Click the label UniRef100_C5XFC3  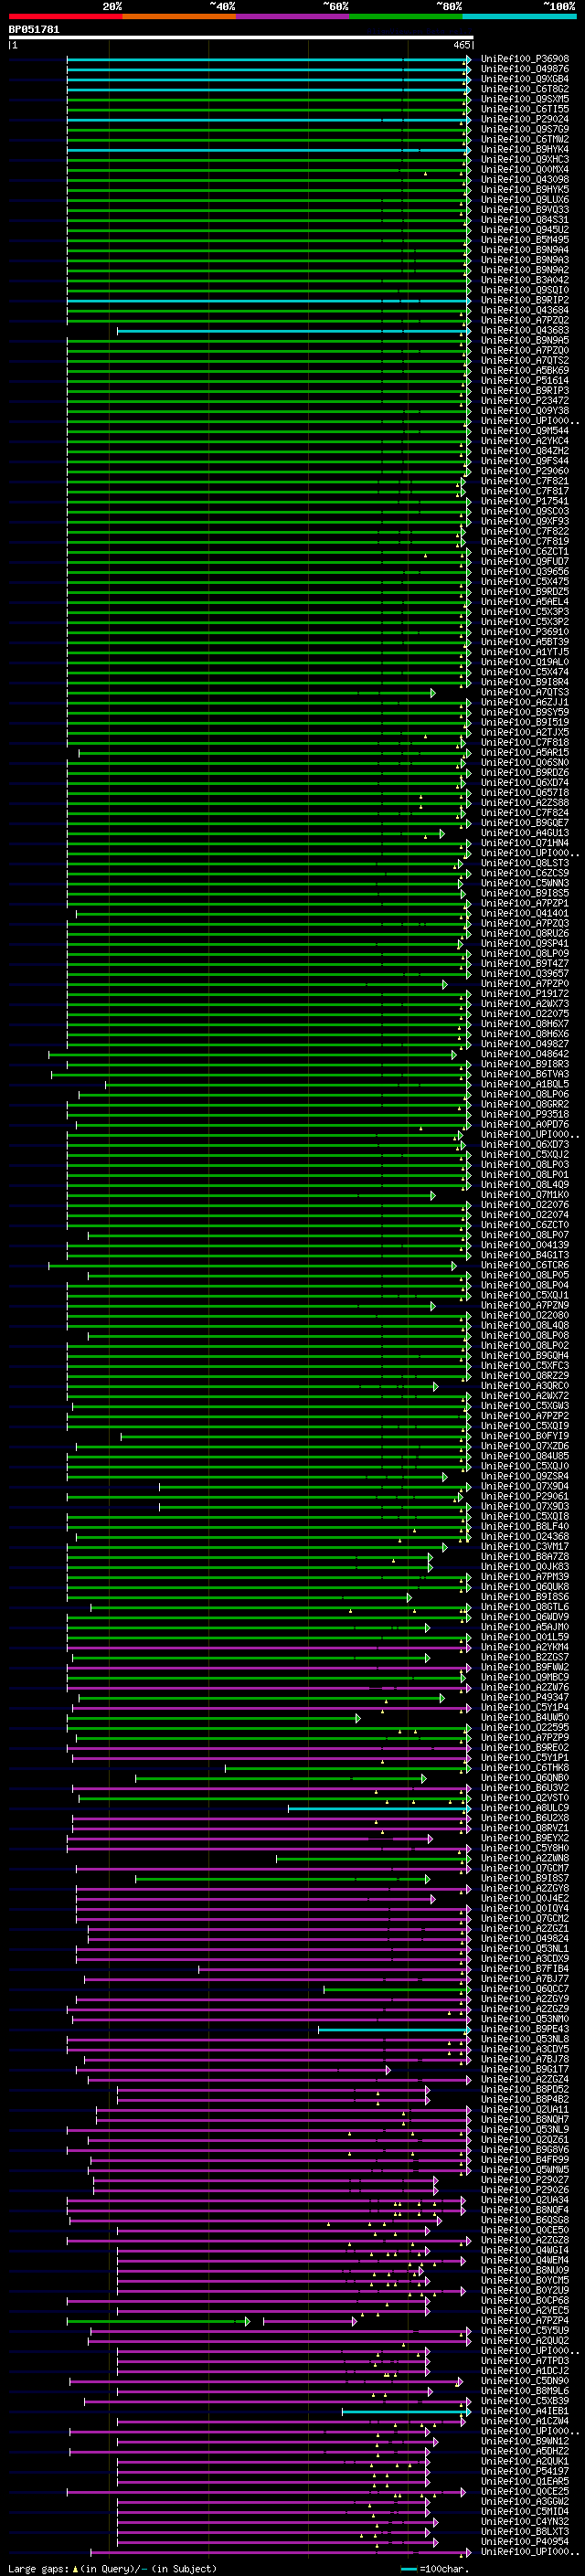525,1366
